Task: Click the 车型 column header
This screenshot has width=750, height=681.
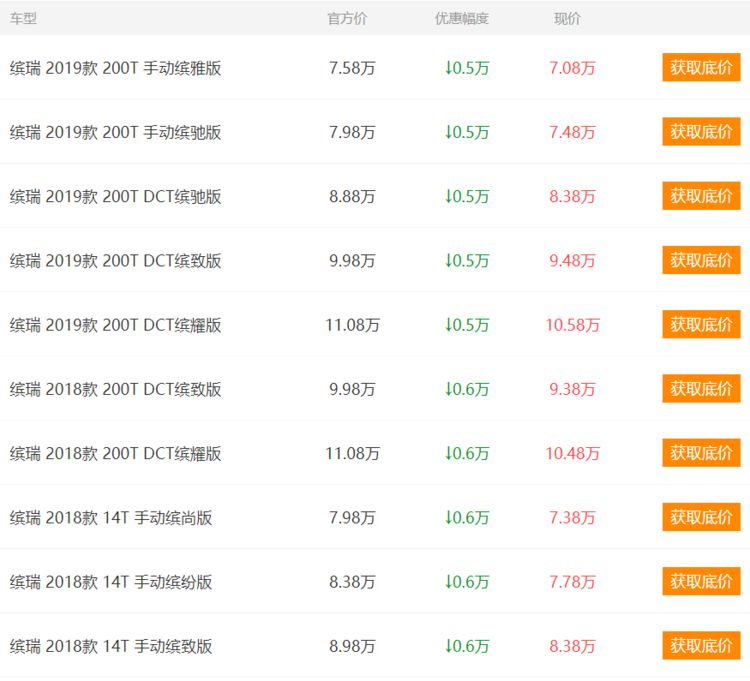Action: click(23, 19)
